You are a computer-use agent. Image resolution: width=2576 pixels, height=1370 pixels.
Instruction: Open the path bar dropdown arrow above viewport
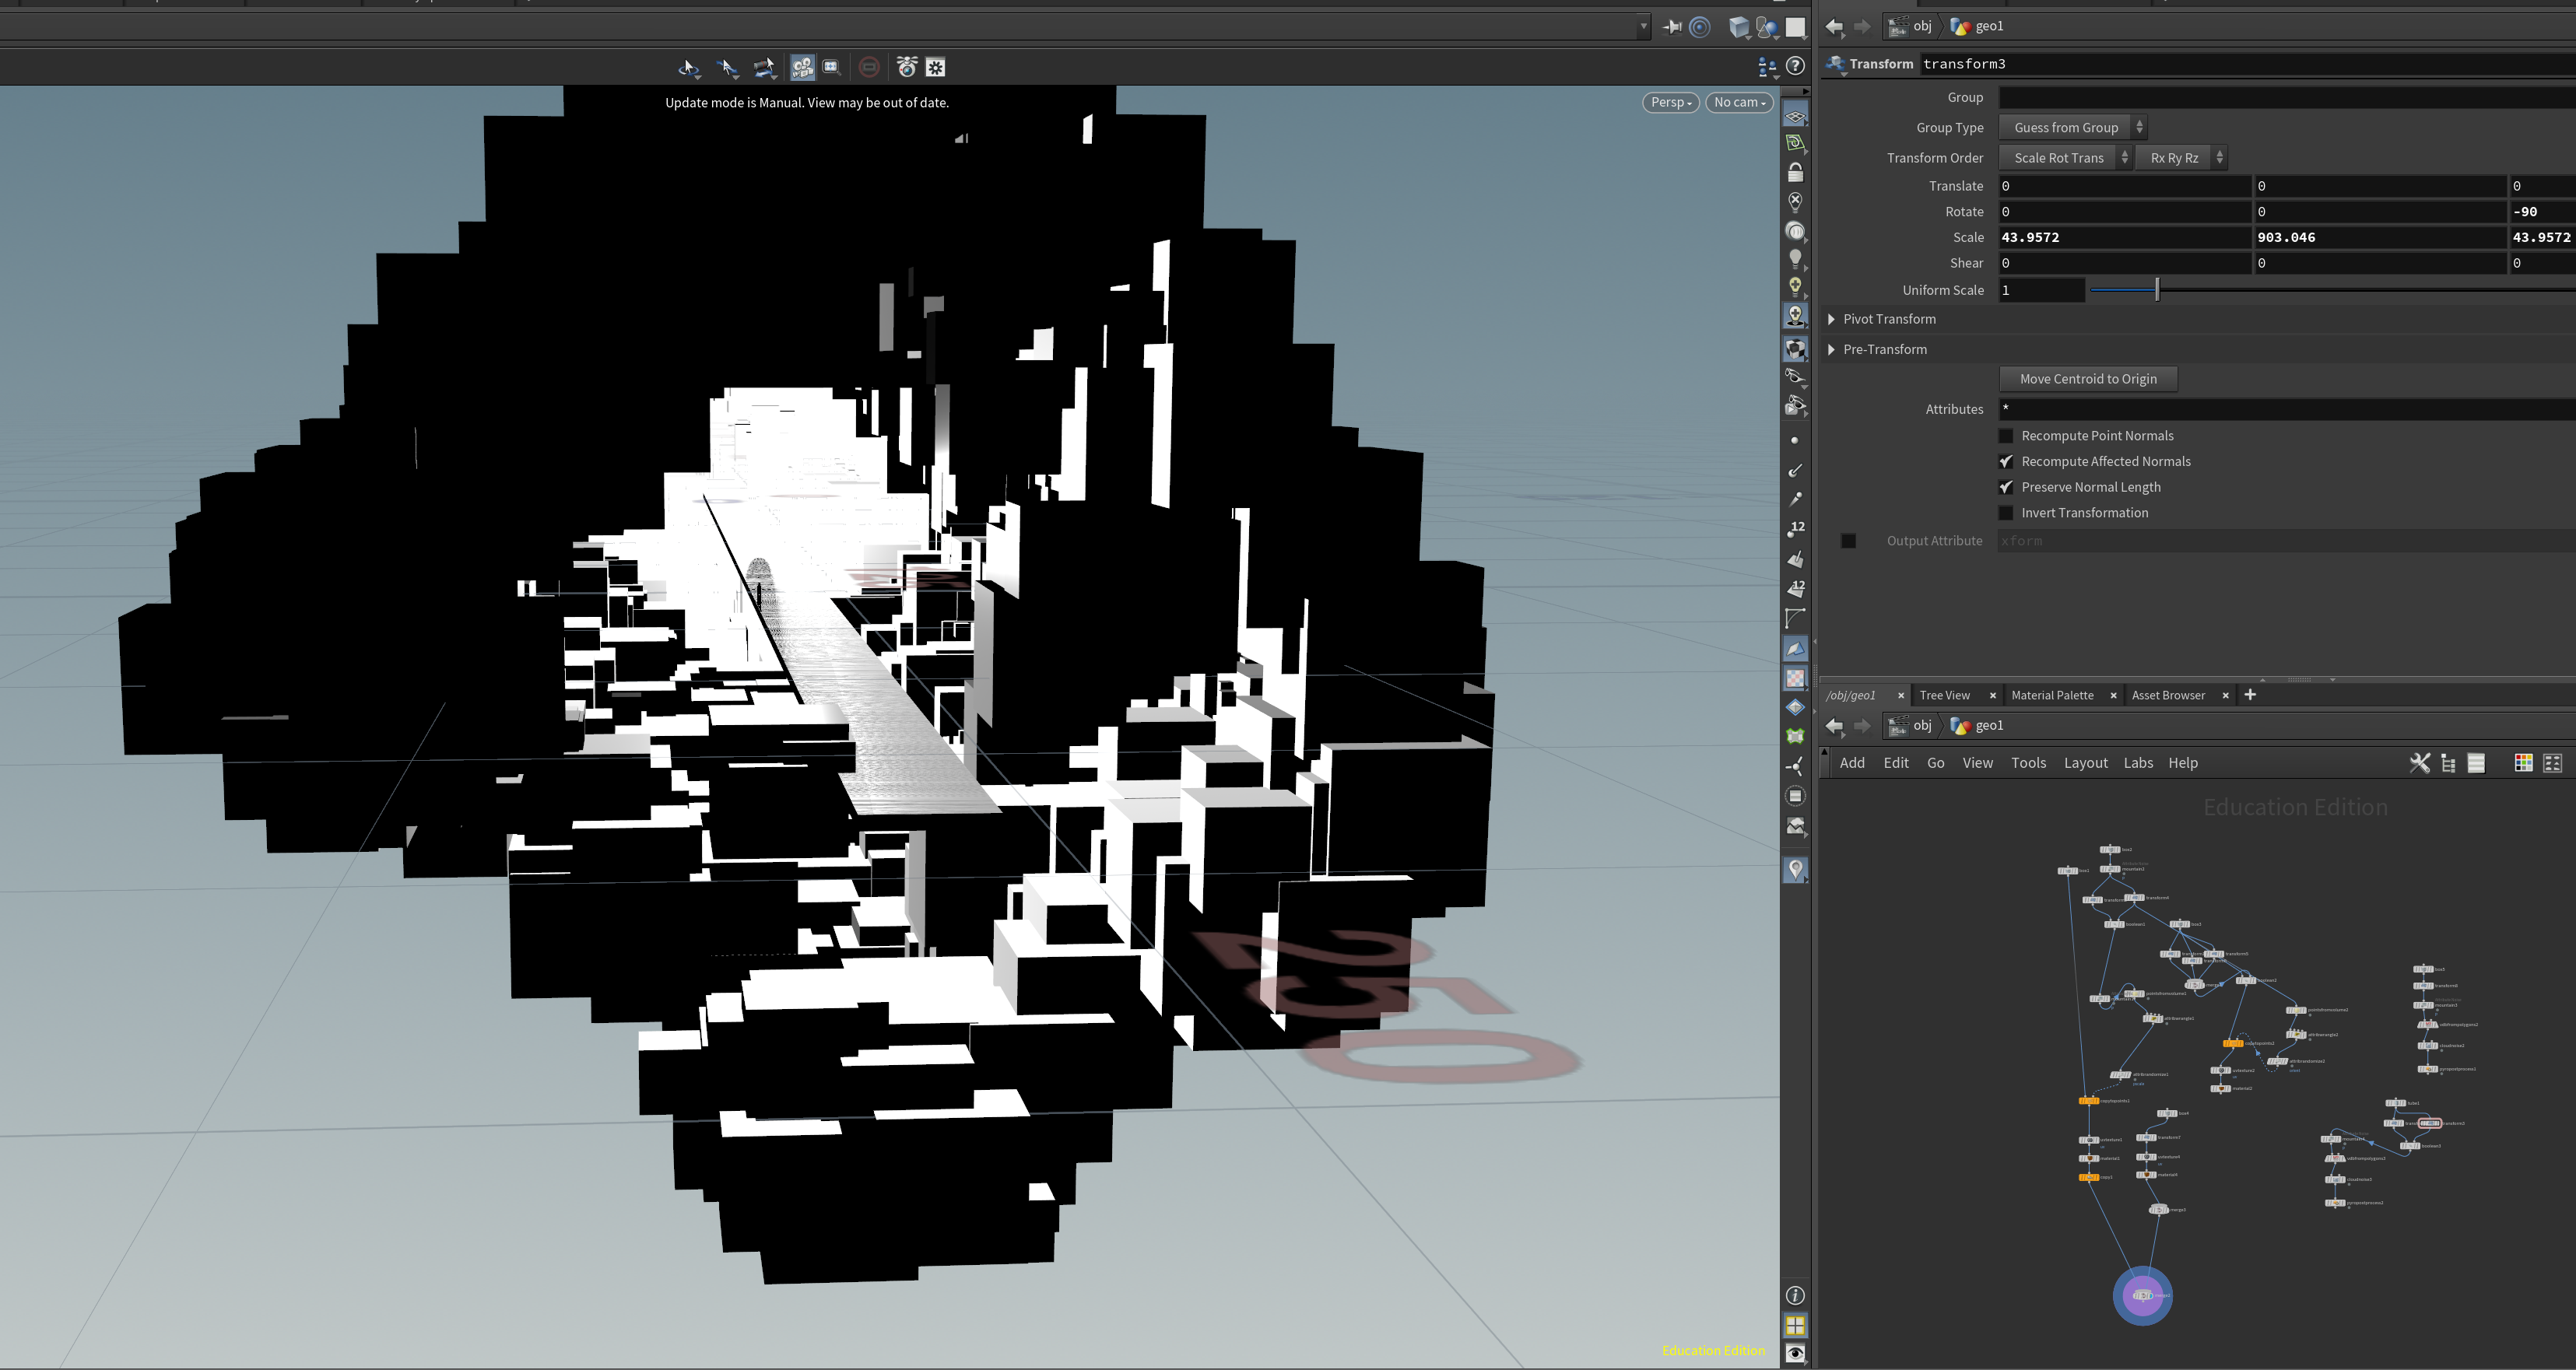pyautogui.click(x=1643, y=27)
